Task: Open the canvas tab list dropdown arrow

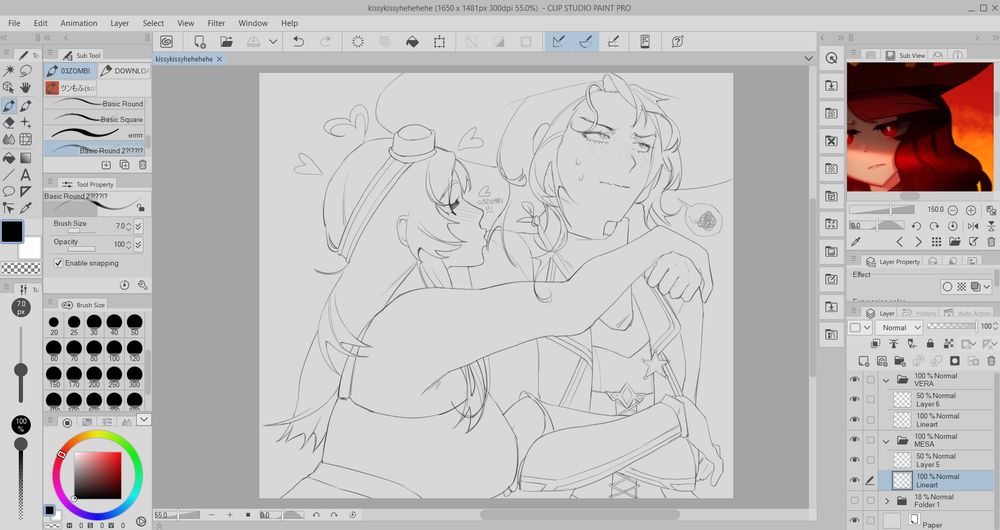Action: [809, 59]
